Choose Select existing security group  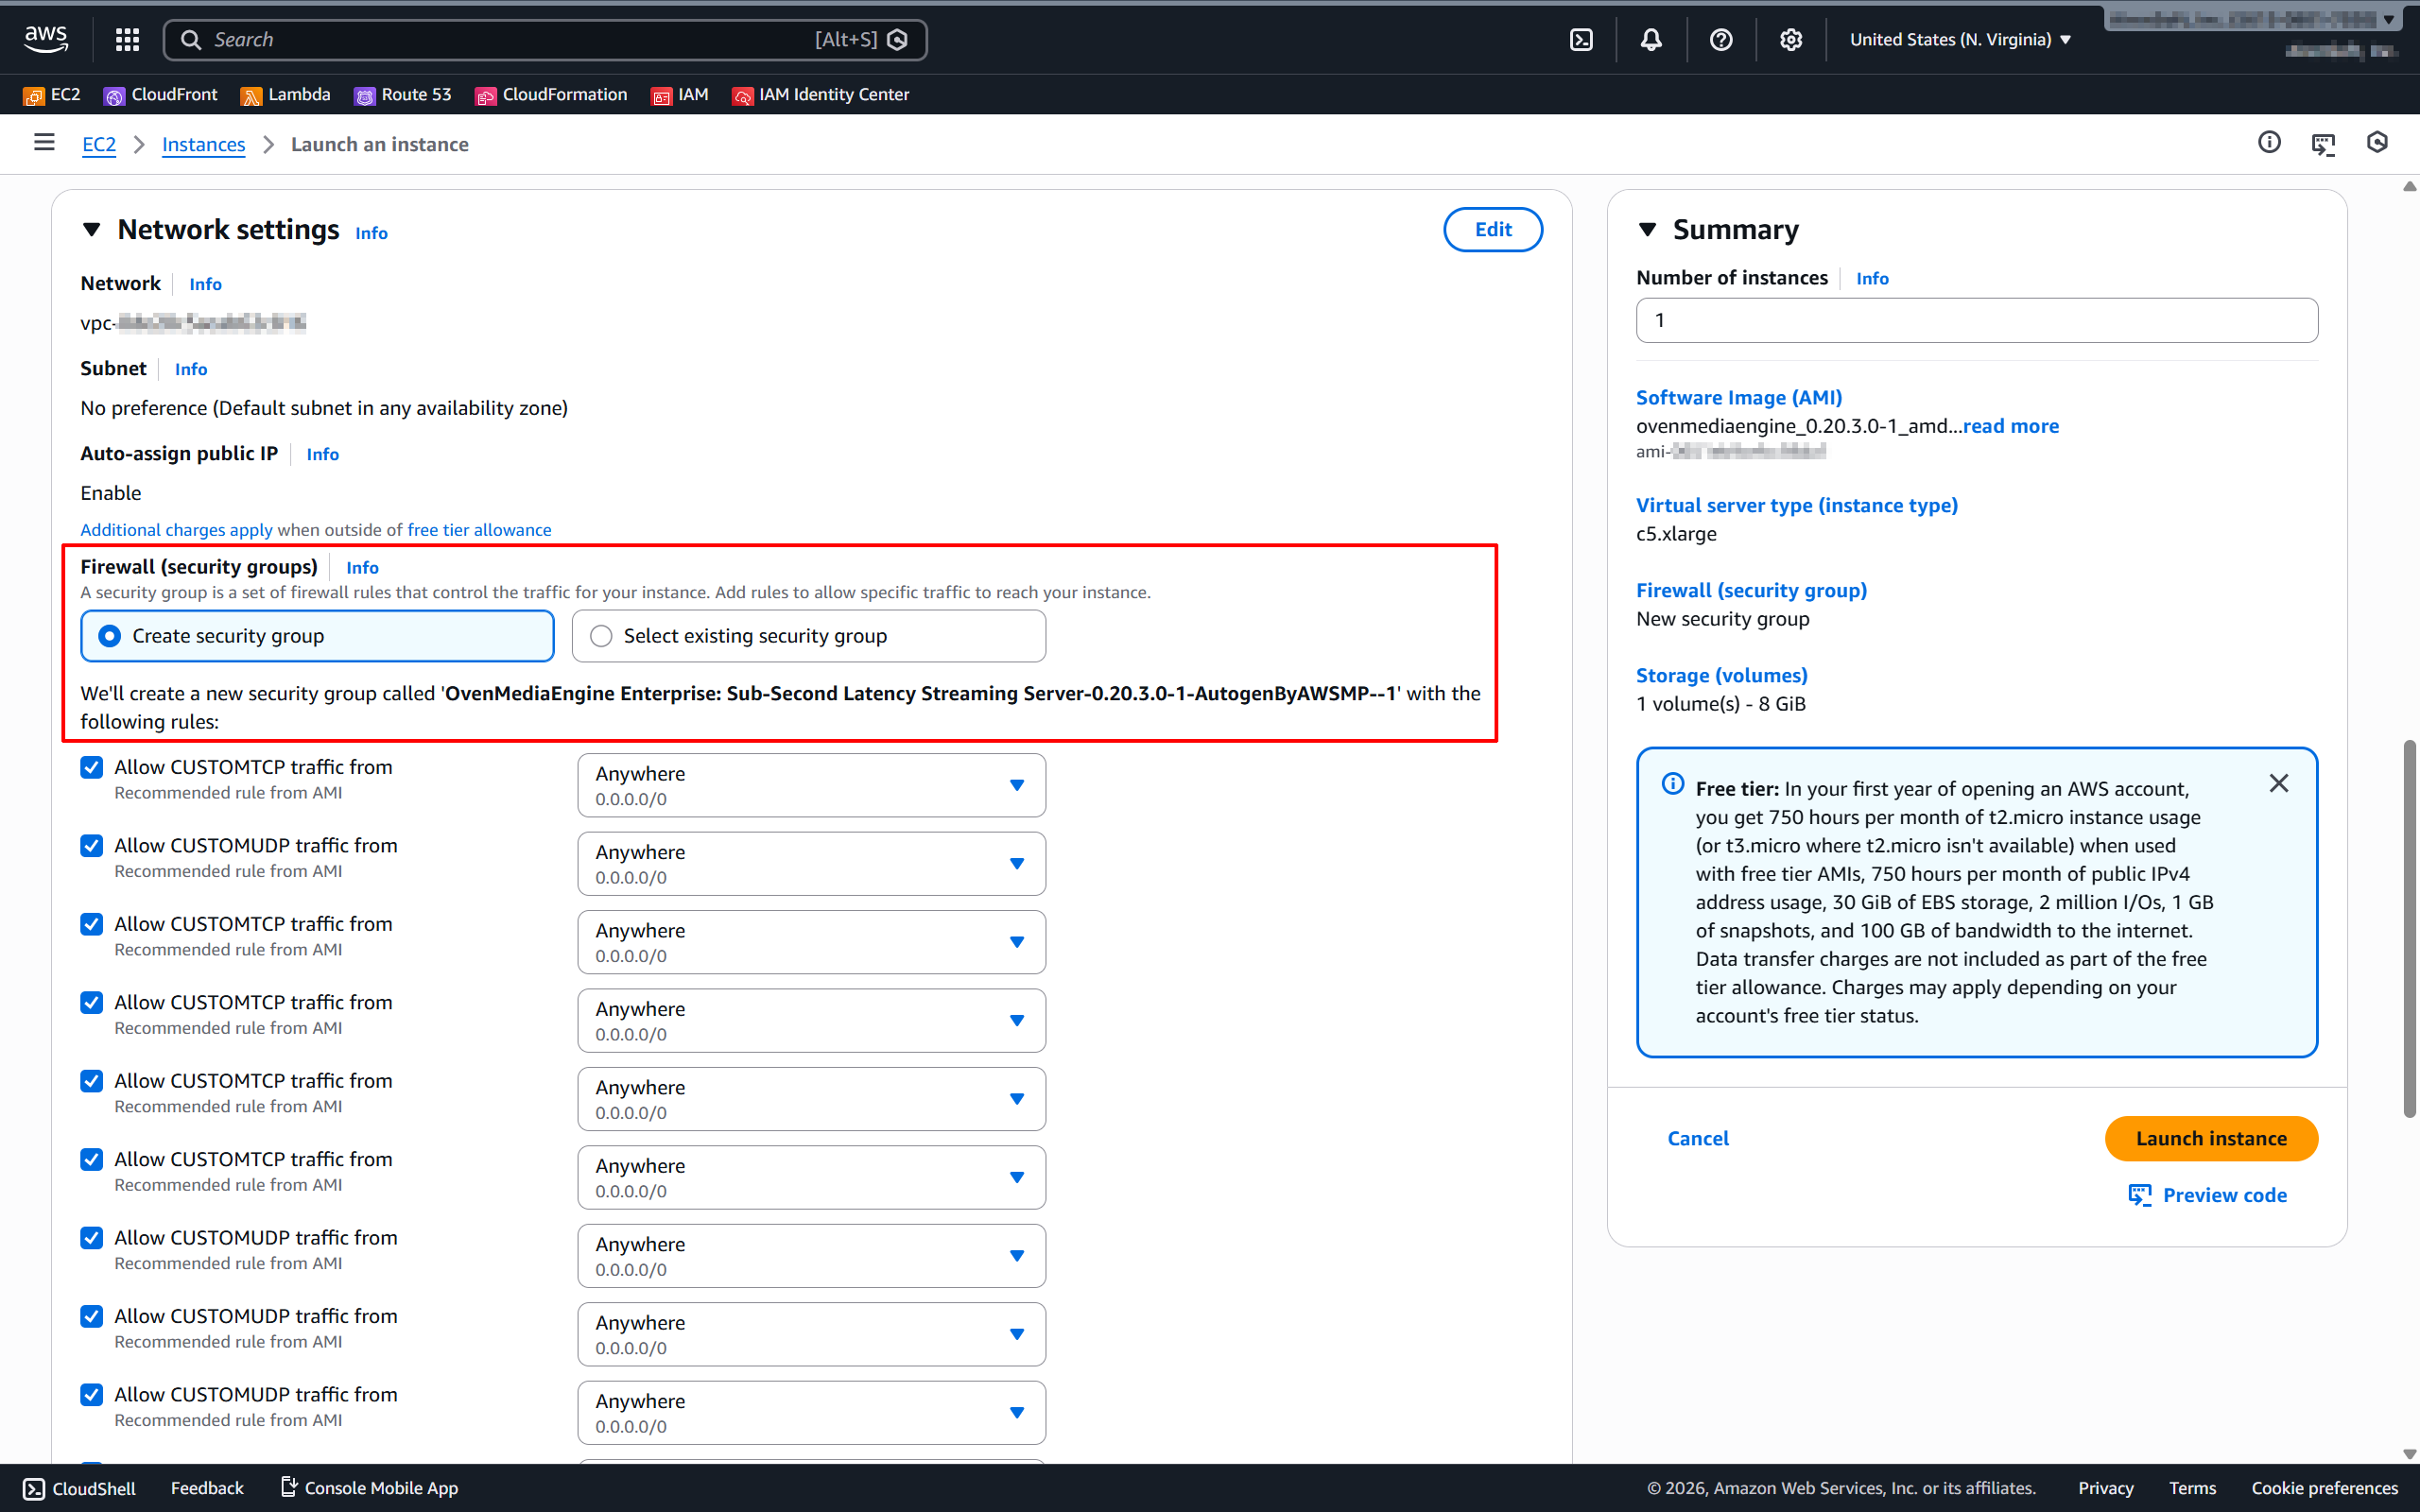pyautogui.click(x=601, y=636)
